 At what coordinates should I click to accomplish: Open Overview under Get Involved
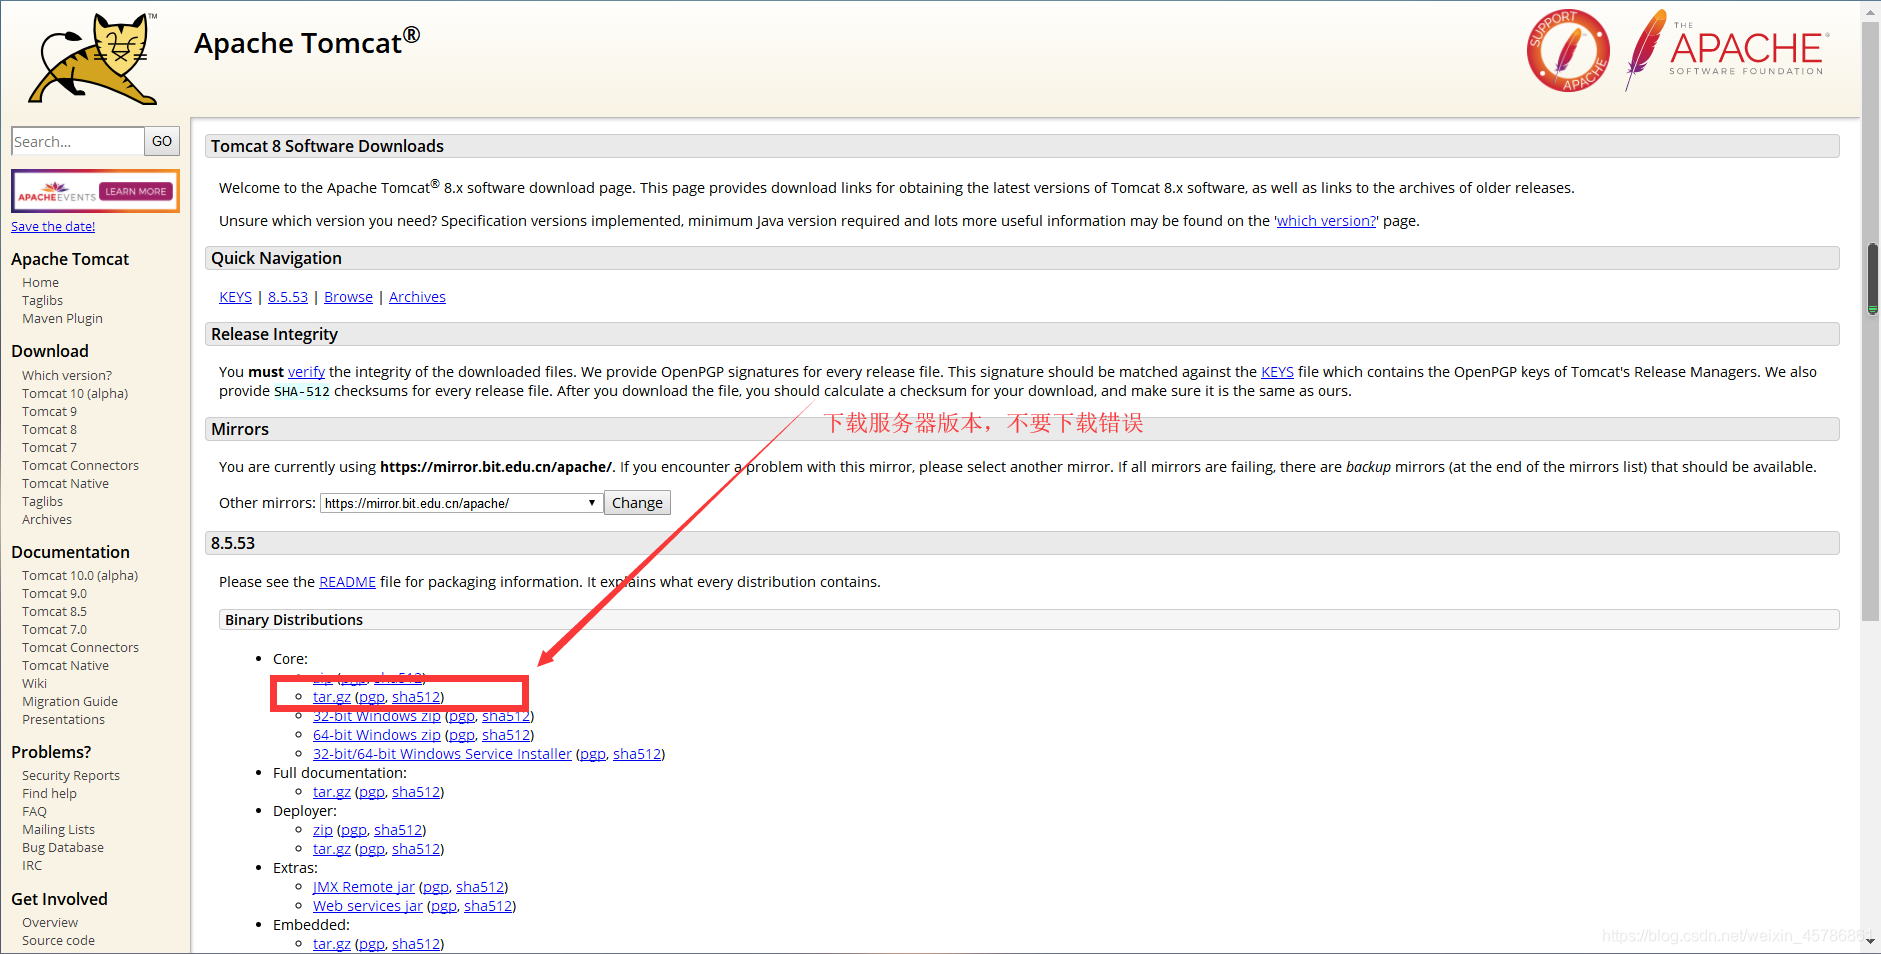(x=50, y=923)
